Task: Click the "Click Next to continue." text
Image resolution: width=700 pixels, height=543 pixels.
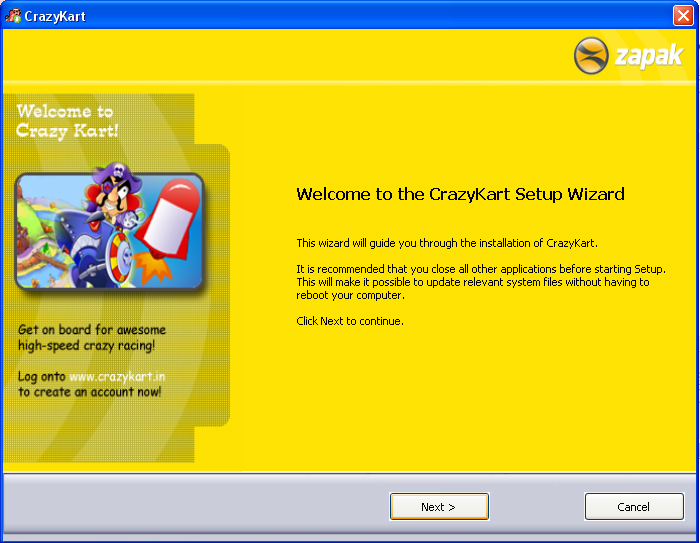Action: click(349, 321)
